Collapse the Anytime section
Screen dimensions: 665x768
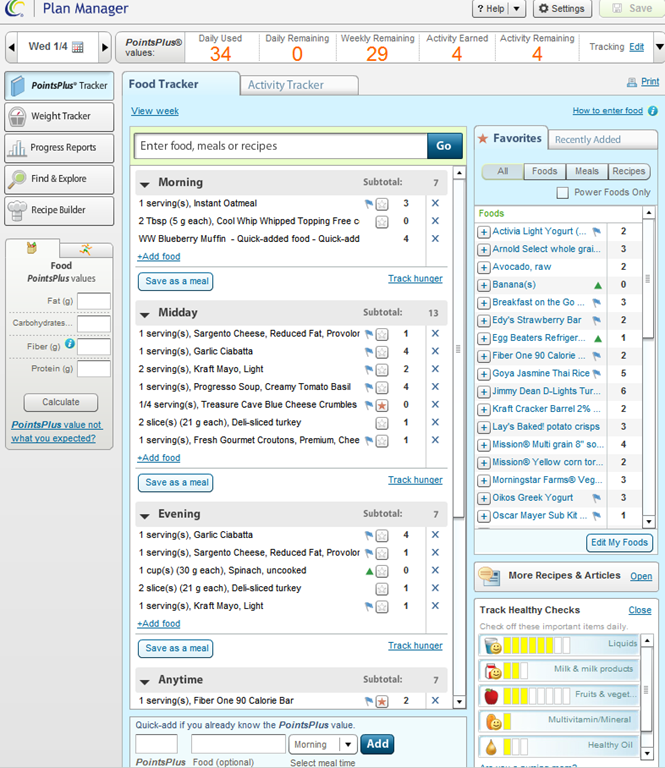144,682
